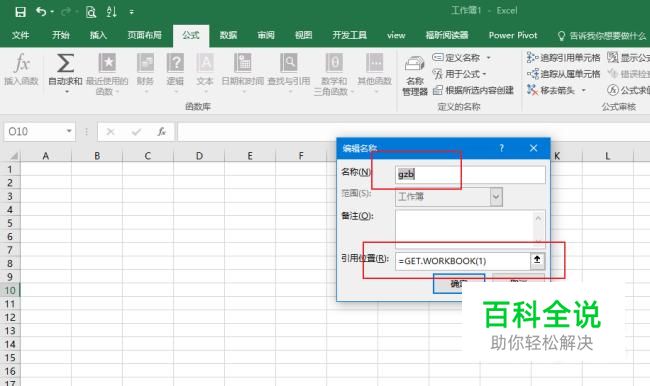Image resolution: width=650 pixels, height=386 pixels.
Task: Switch to the View tab
Action: pyautogui.click(x=303, y=35)
